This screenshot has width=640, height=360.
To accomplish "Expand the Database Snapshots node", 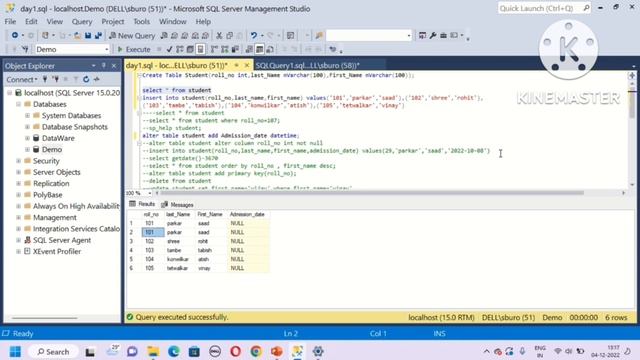I will (27, 127).
